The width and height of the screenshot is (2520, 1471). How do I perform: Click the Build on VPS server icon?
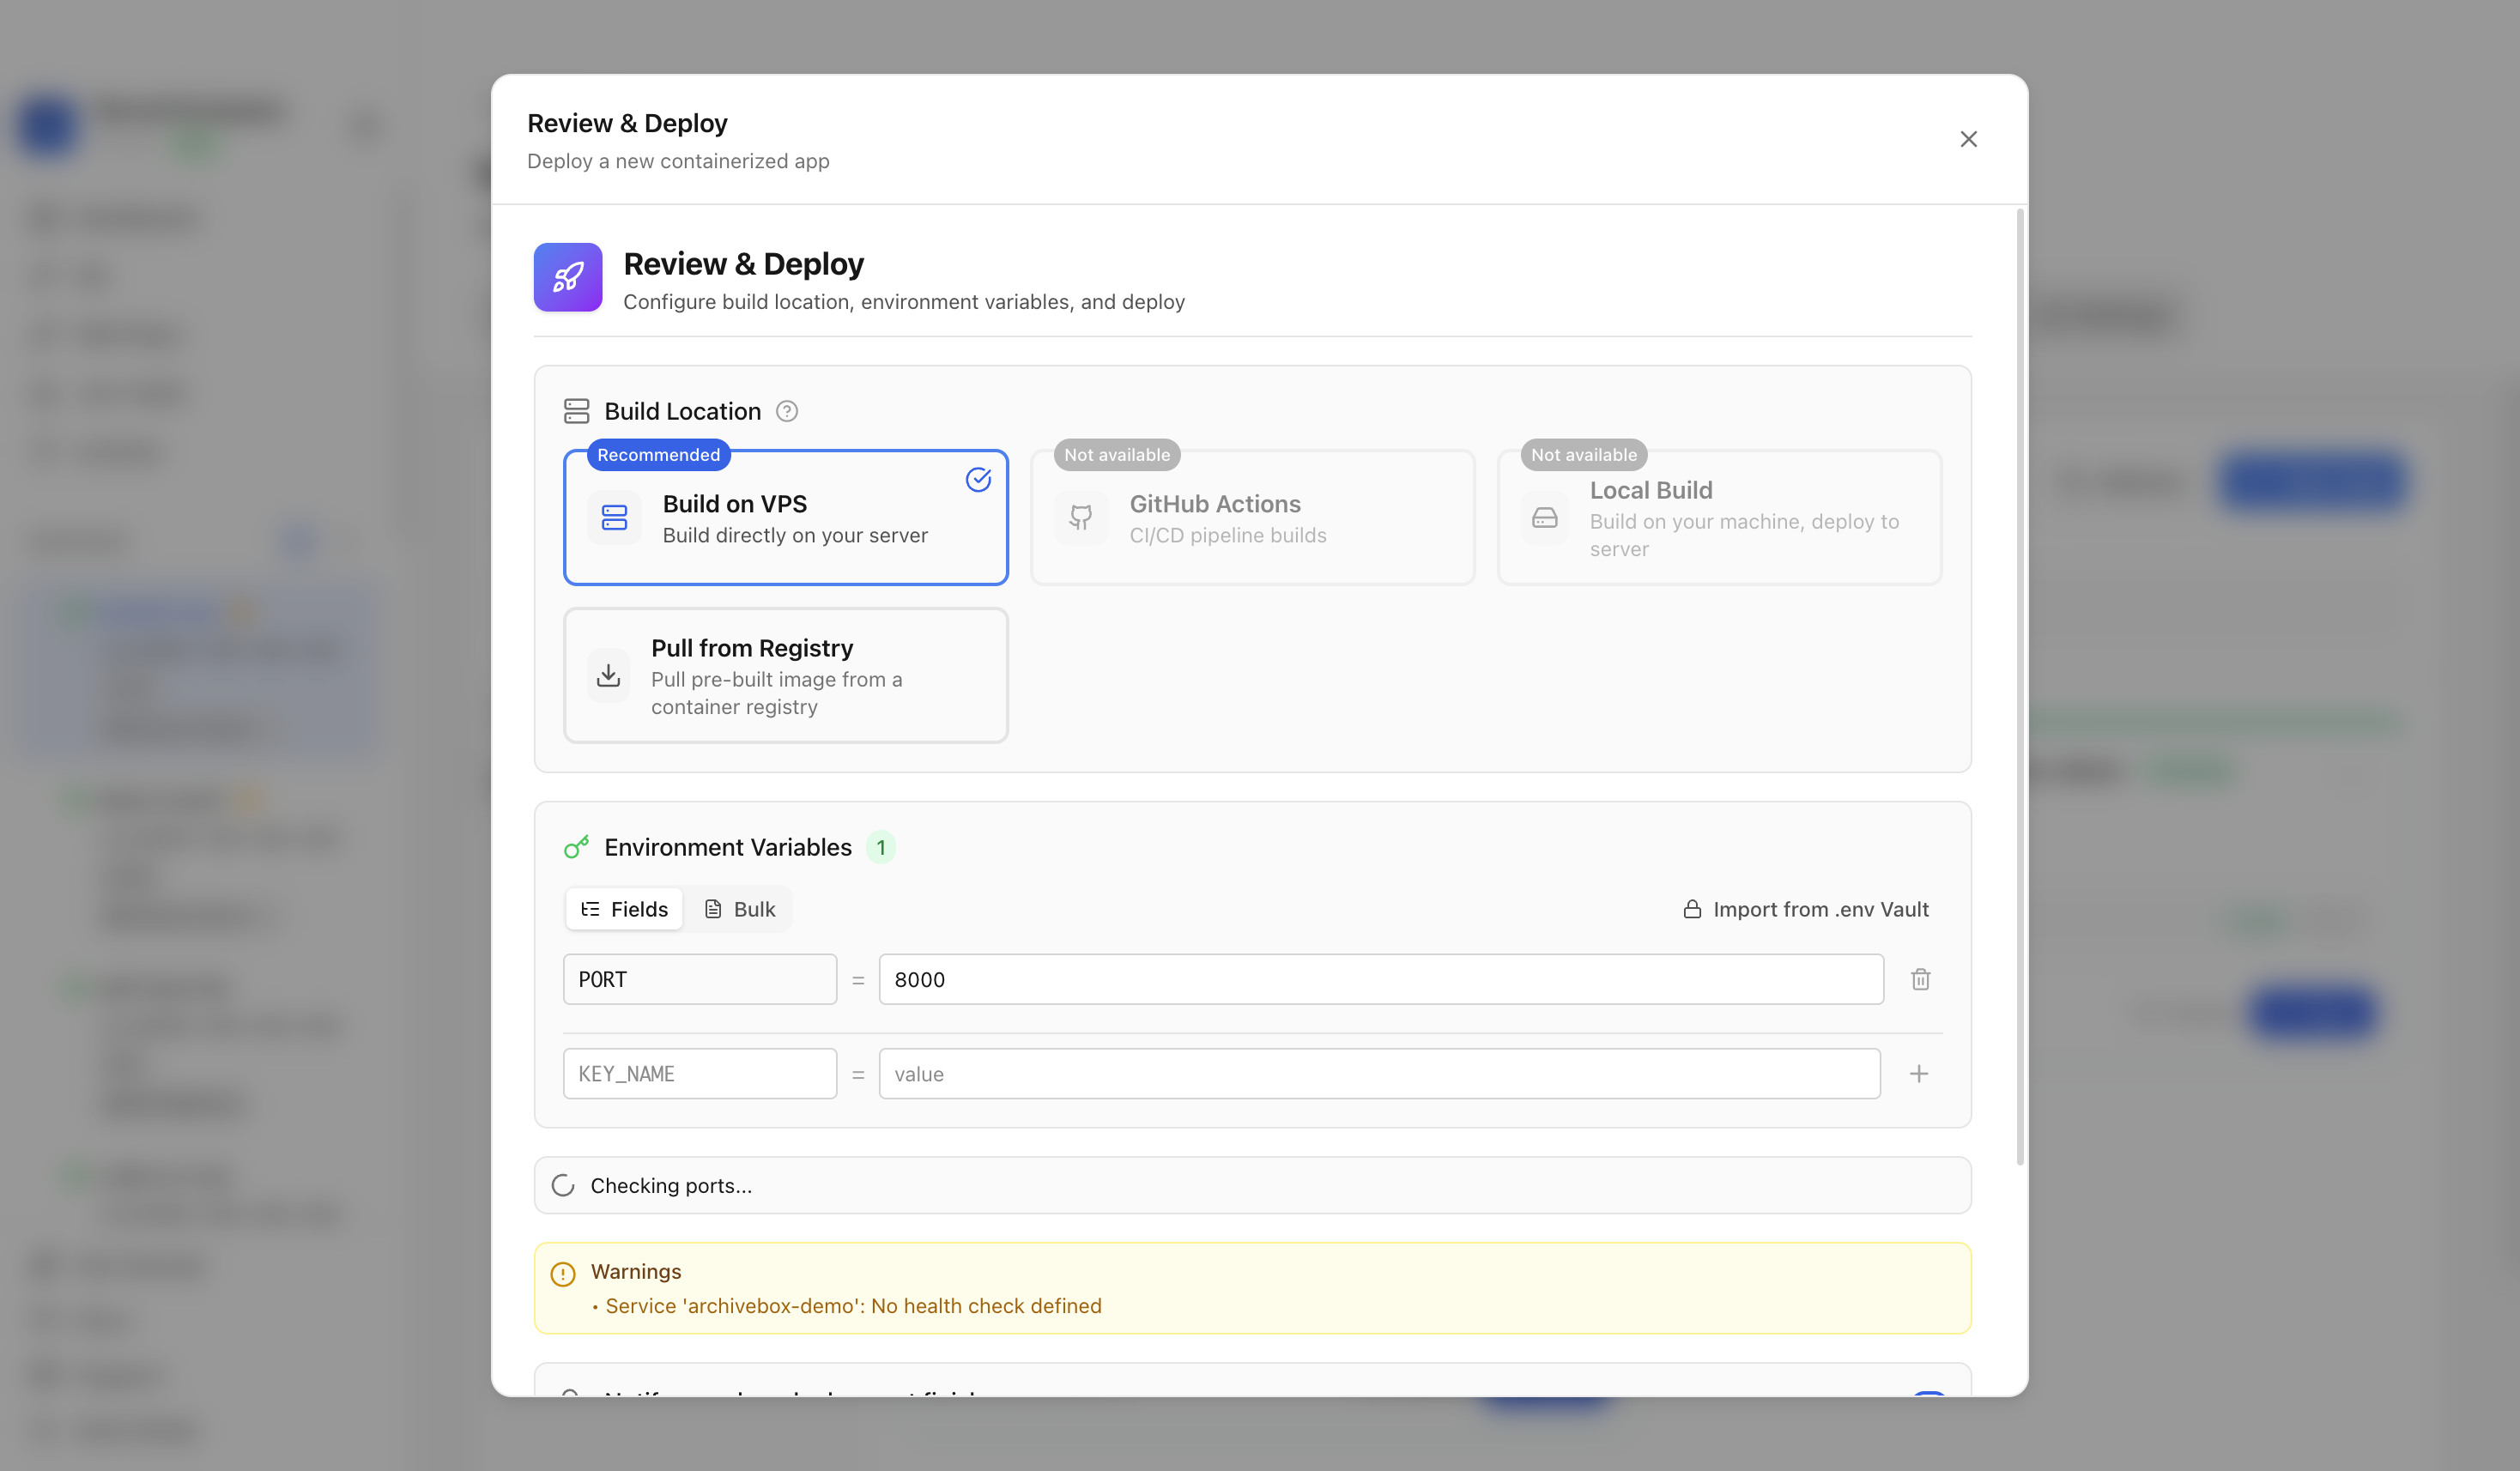(x=614, y=517)
